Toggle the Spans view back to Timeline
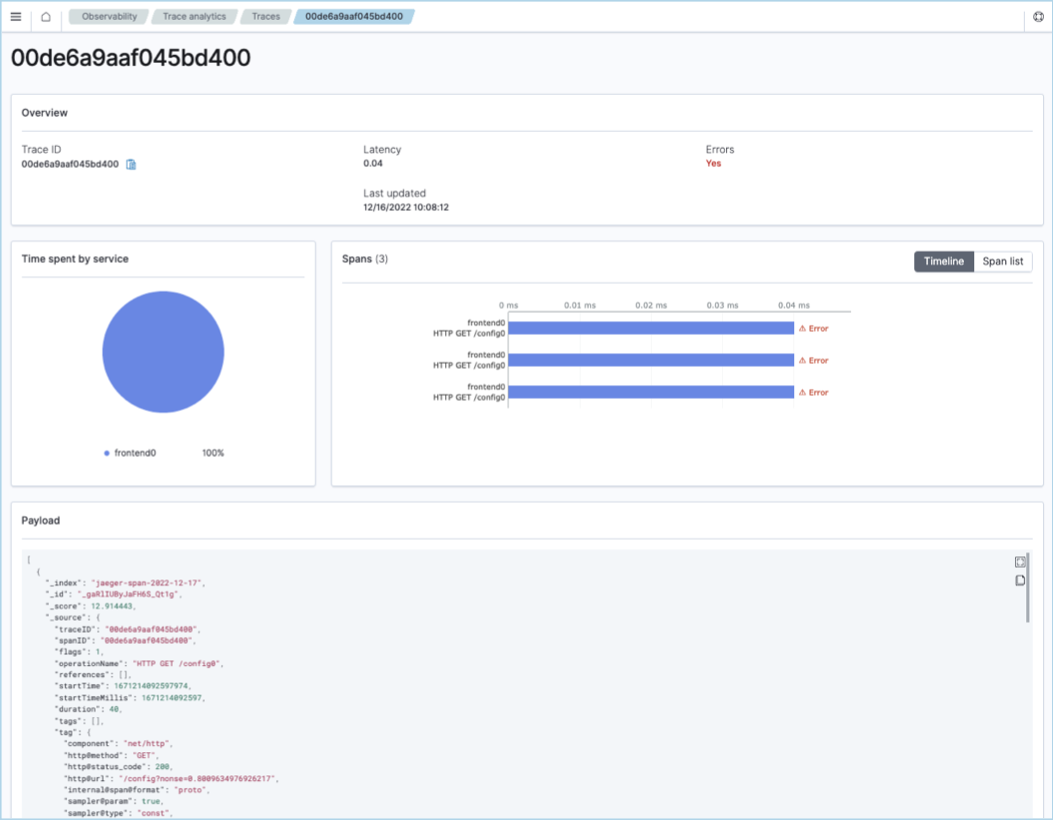Image resolution: width=1053 pixels, height=820 pixels. point(942,261)
